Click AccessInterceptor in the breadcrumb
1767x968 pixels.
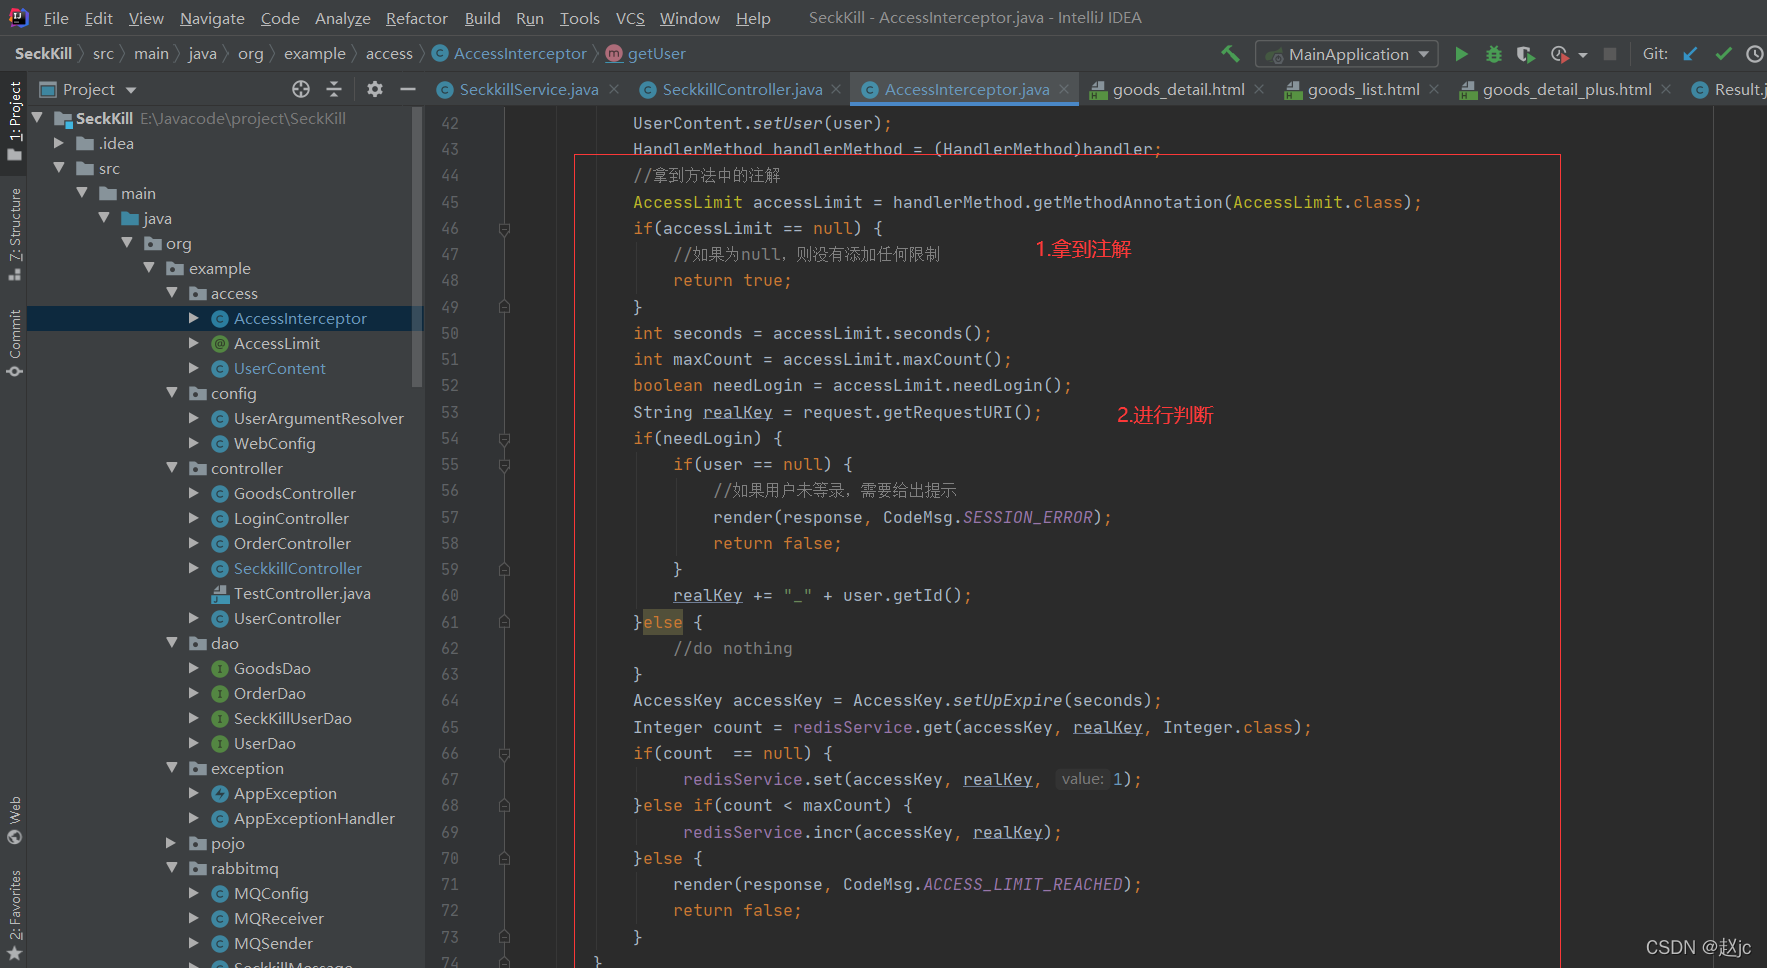pos(520,54)
